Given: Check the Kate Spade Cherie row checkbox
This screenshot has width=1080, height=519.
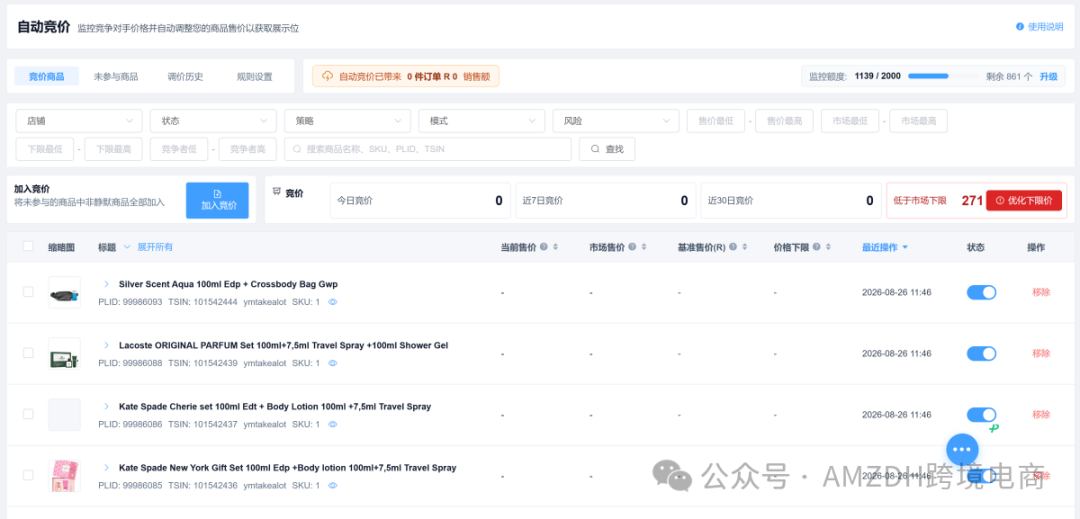Looking at the screenshot, I should click(28, 414).
